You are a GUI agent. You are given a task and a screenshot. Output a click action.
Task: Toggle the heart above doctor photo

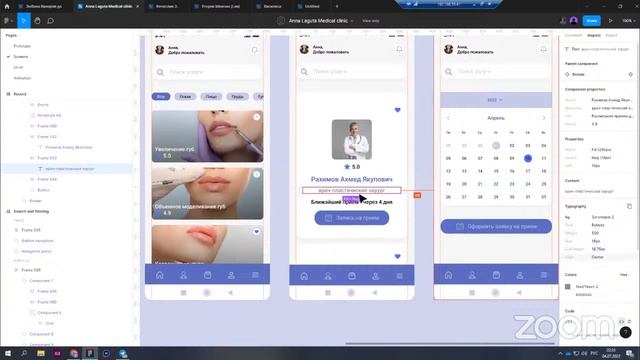398,110
